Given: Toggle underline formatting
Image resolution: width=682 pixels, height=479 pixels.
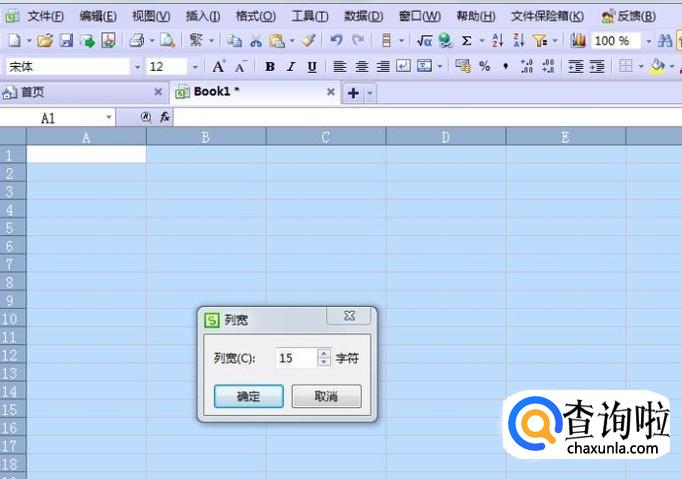Looking at the screenshot, I should [x=312, y=67].
